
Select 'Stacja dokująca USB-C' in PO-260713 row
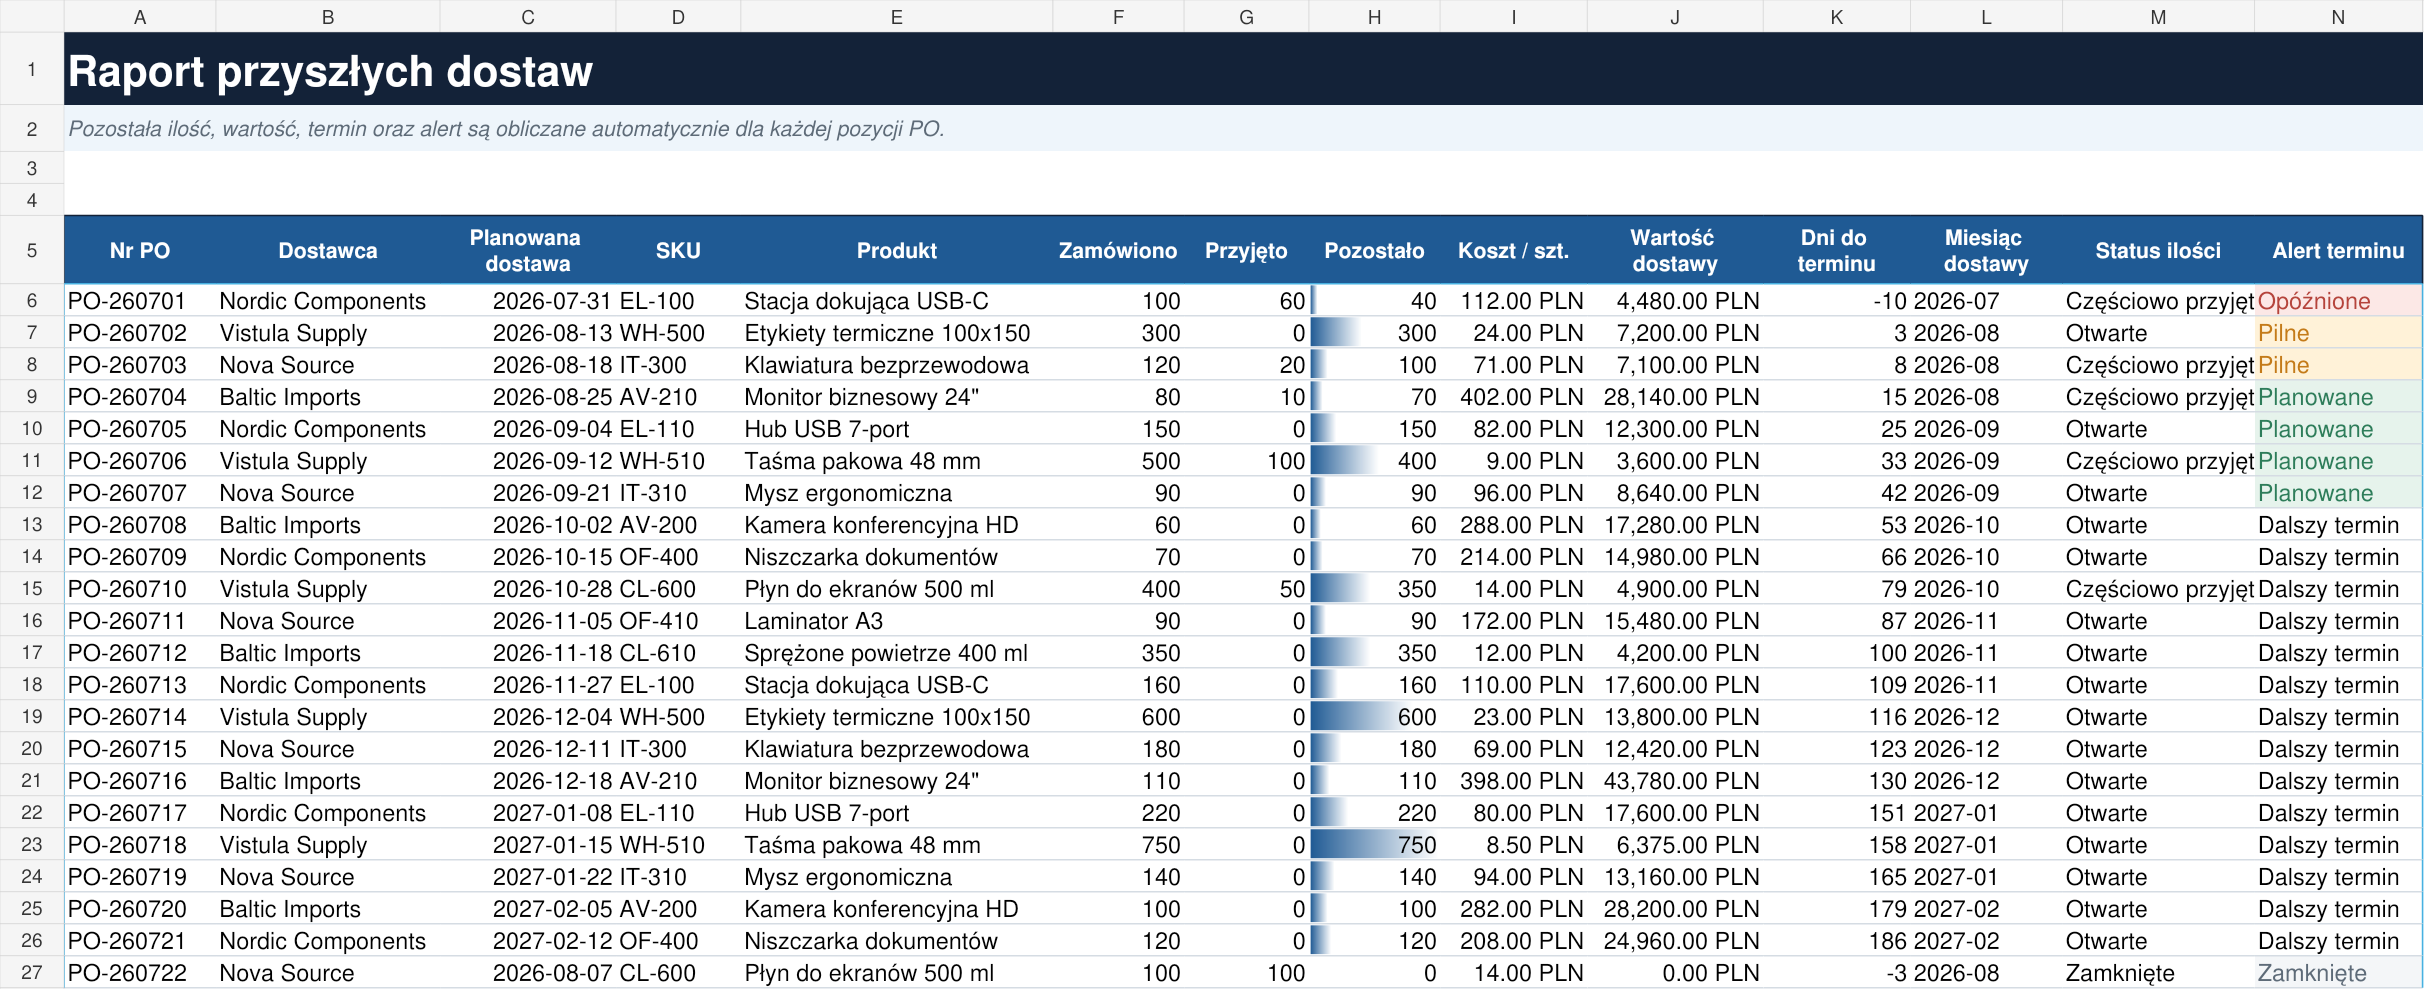pos(897,685)
